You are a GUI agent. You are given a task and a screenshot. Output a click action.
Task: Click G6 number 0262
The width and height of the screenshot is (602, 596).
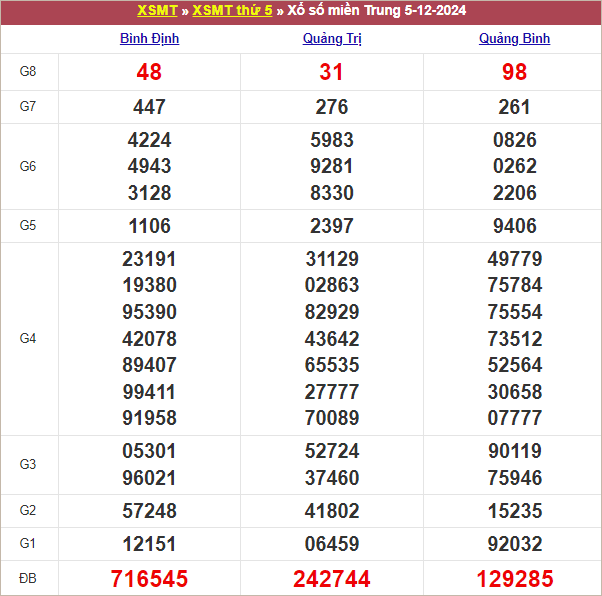(x=514, y=166)
